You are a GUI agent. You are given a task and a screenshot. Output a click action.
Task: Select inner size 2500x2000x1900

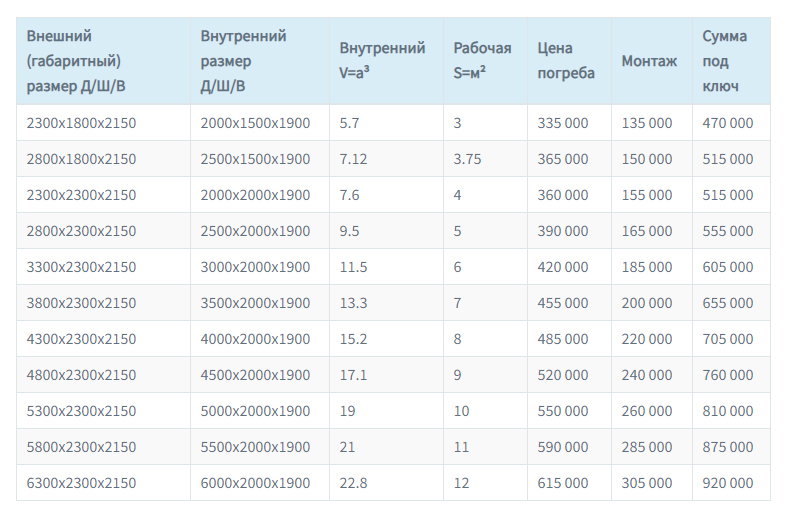coord(255,231)
